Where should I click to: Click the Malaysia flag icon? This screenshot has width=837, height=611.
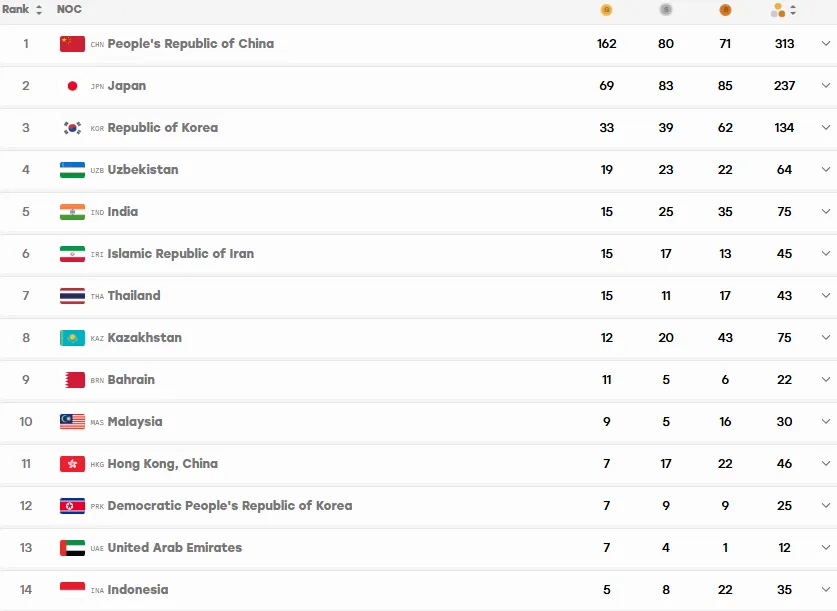[72, 422]
